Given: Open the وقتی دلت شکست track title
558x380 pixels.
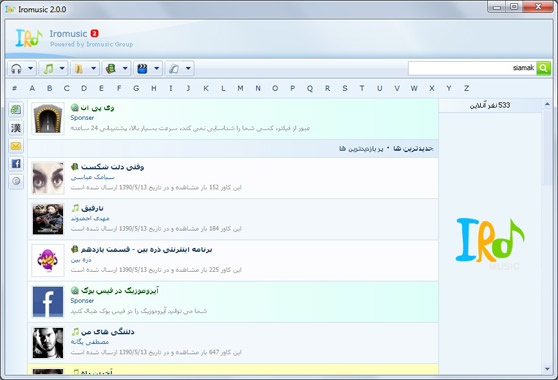Looking at the screenshot, I should click(x=112, y=167).
